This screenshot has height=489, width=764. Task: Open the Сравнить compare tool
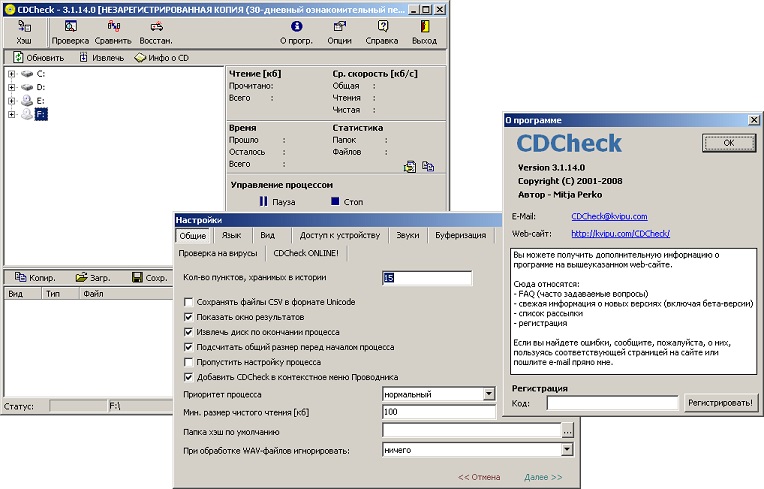[x=113, y=33]
